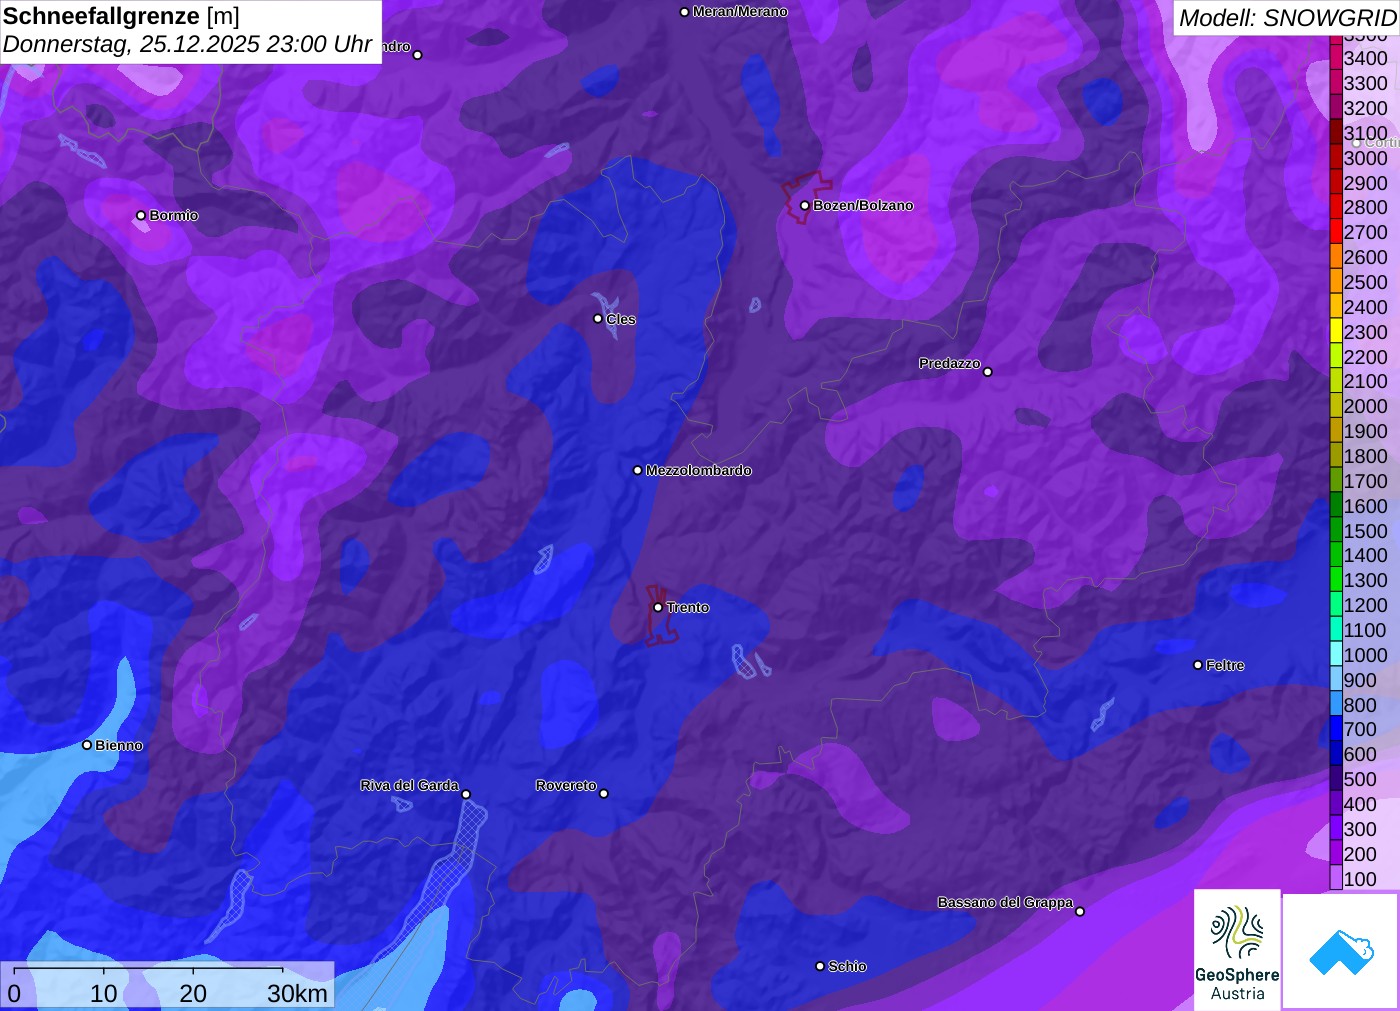The image size is (1400, 1011).
Task: Click the Bassano del Grappa marker
Action: (x=1080, y=911)
